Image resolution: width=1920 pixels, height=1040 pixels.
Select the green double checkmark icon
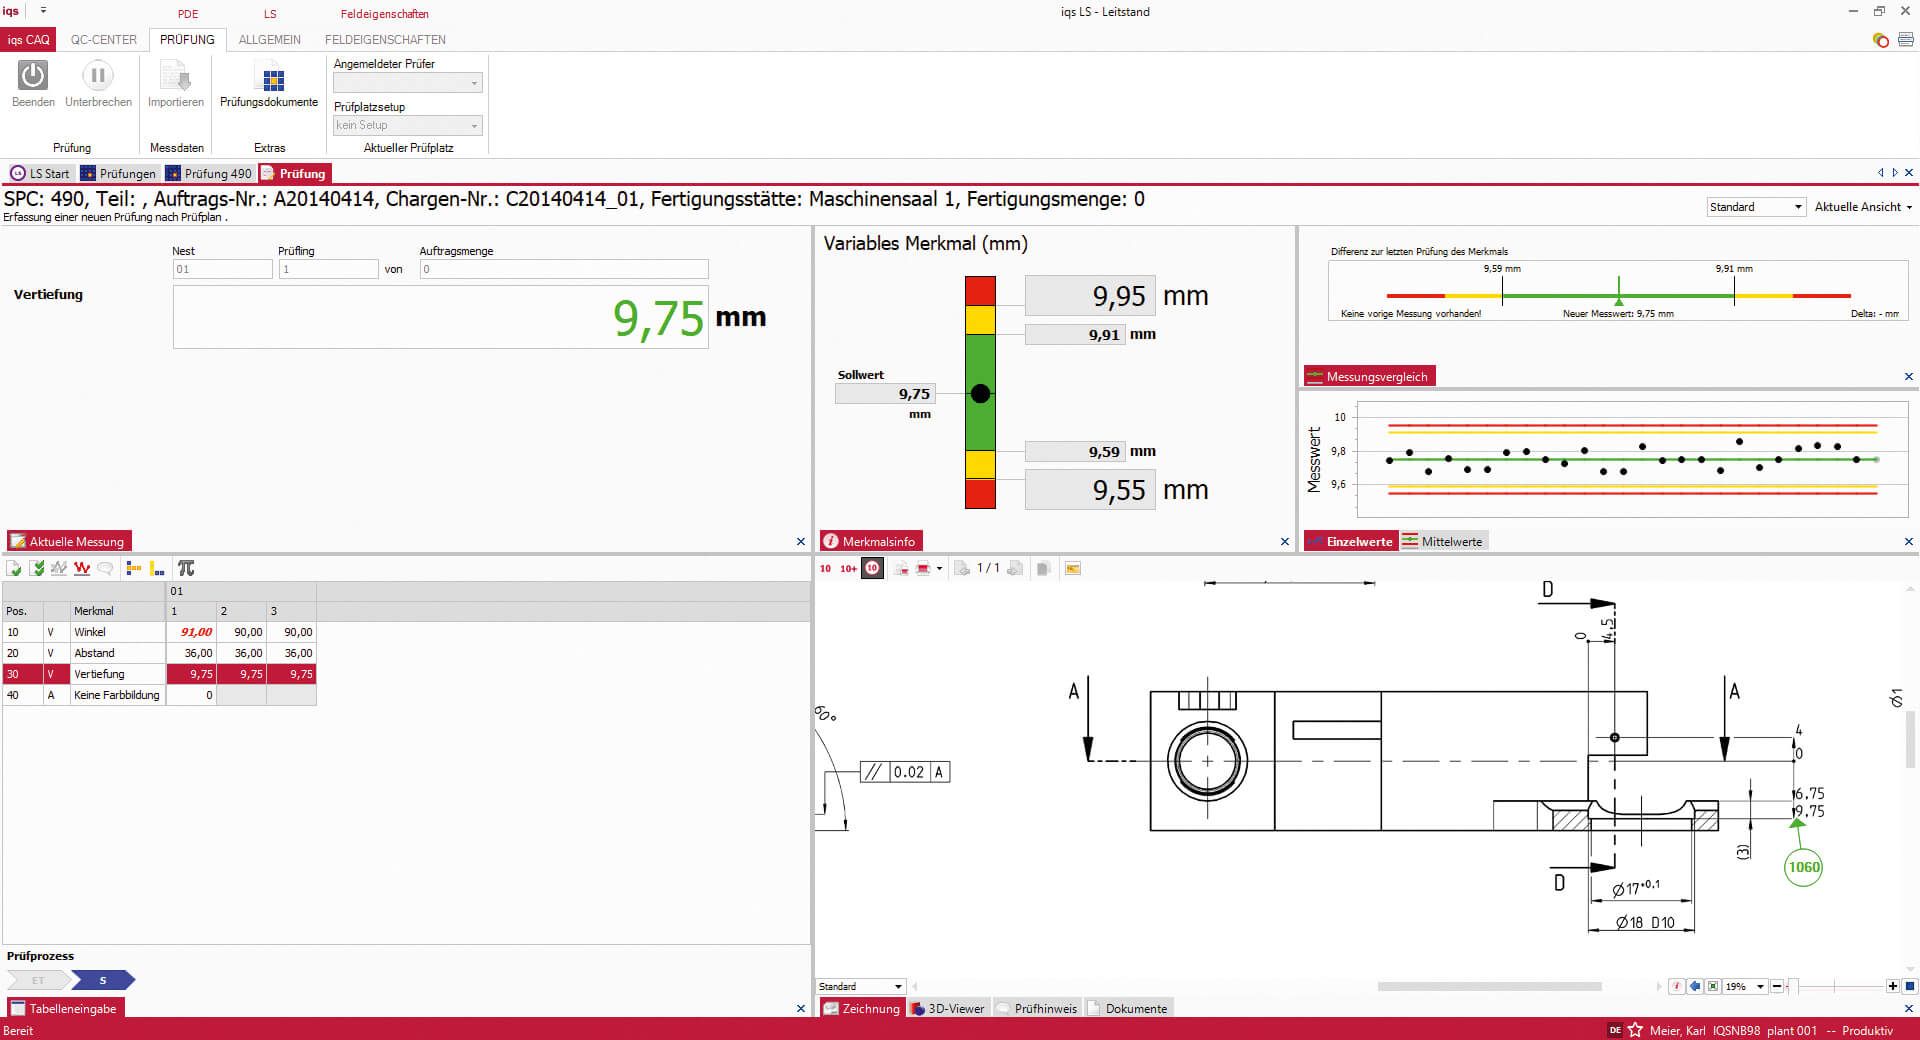point(36,568)
